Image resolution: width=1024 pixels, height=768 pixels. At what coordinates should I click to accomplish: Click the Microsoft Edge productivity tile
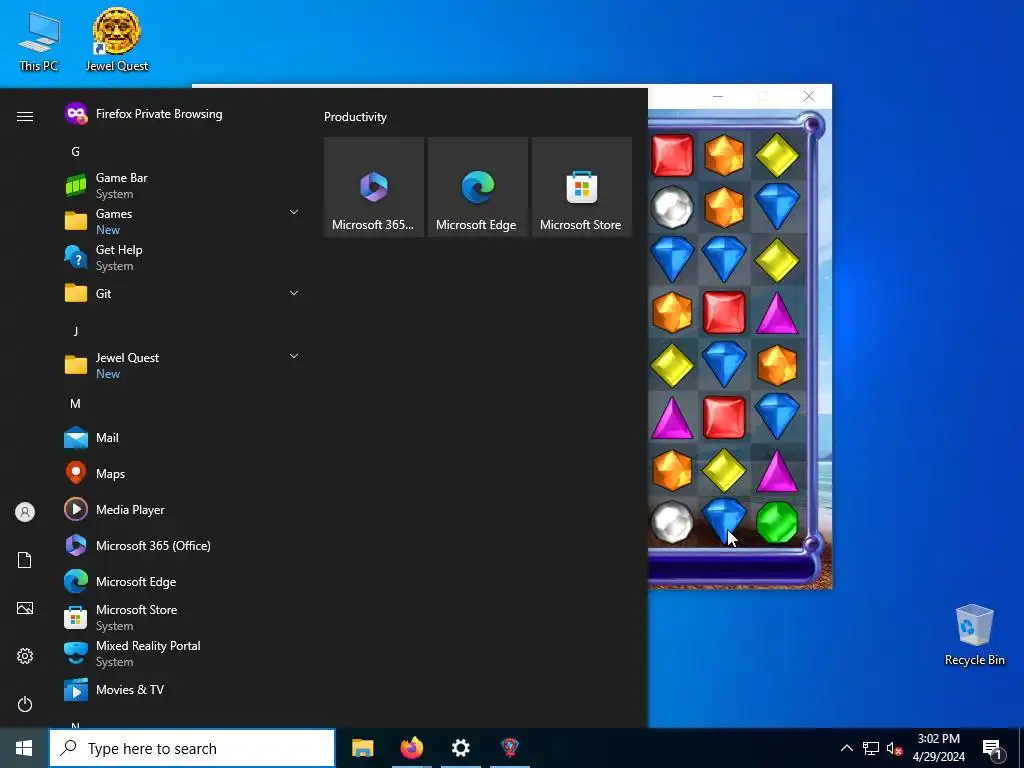pos(477,187)
